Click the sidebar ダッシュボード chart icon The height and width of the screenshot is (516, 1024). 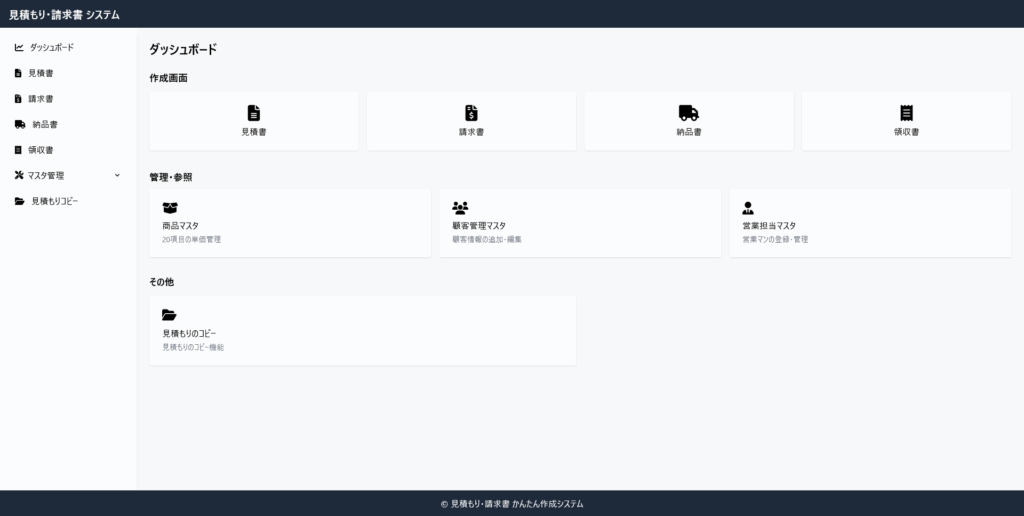[x=19, y=47]
